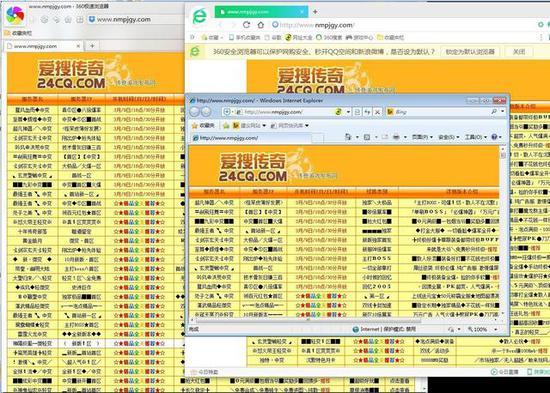The image size is (550, 393).
Task: Open search provider dropdown beside Bing box
Action: (503, 112)
